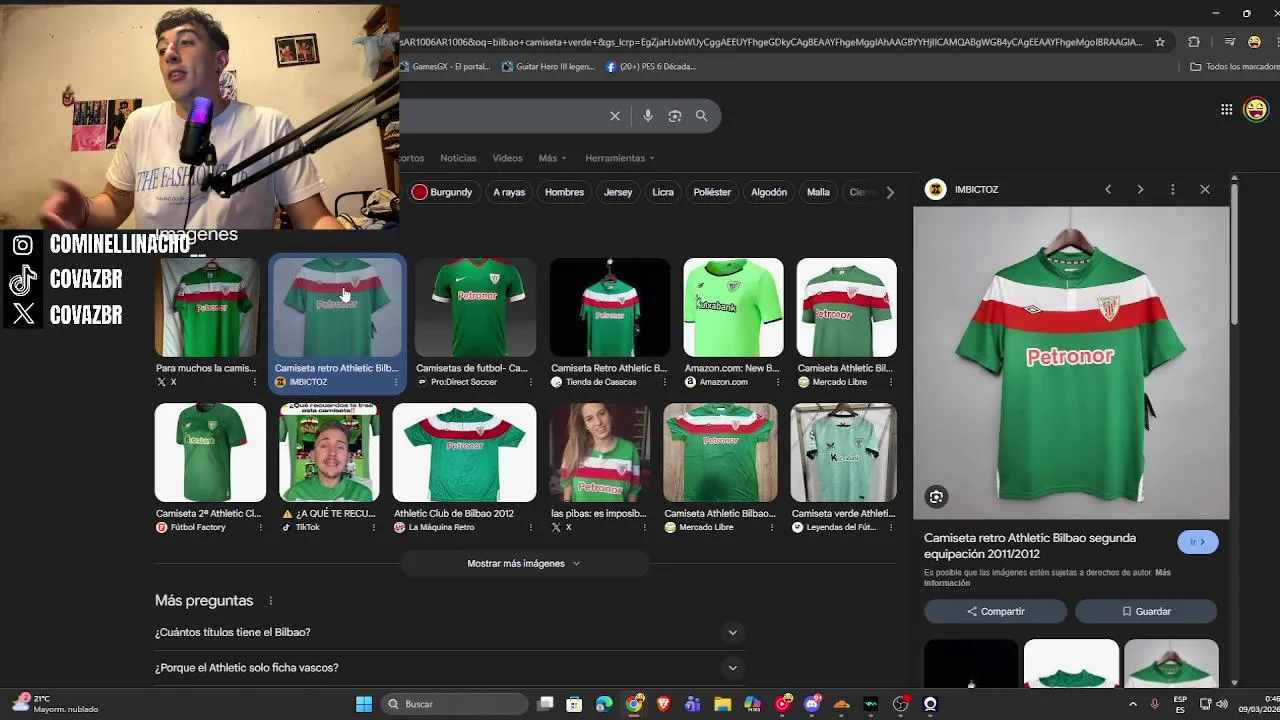Apply the Malla filter chip
Image resolution: width=1280 pixels, height=720 pixels.
click(818, 192)
